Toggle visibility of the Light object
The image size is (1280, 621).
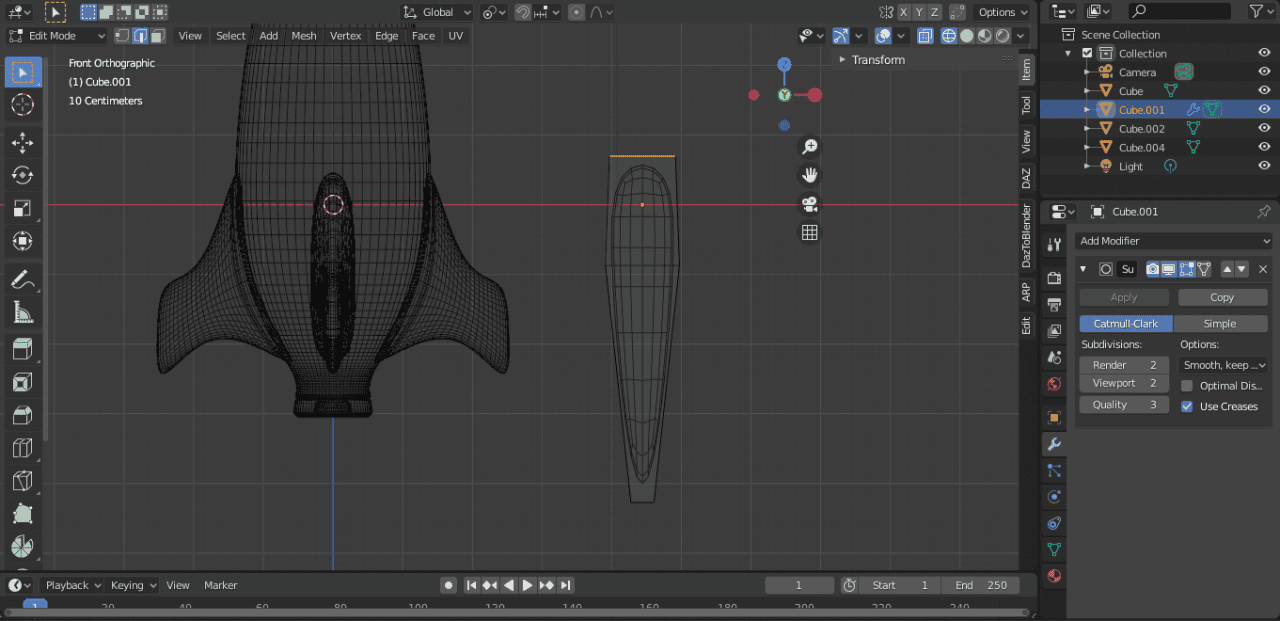click(1263, 166)
